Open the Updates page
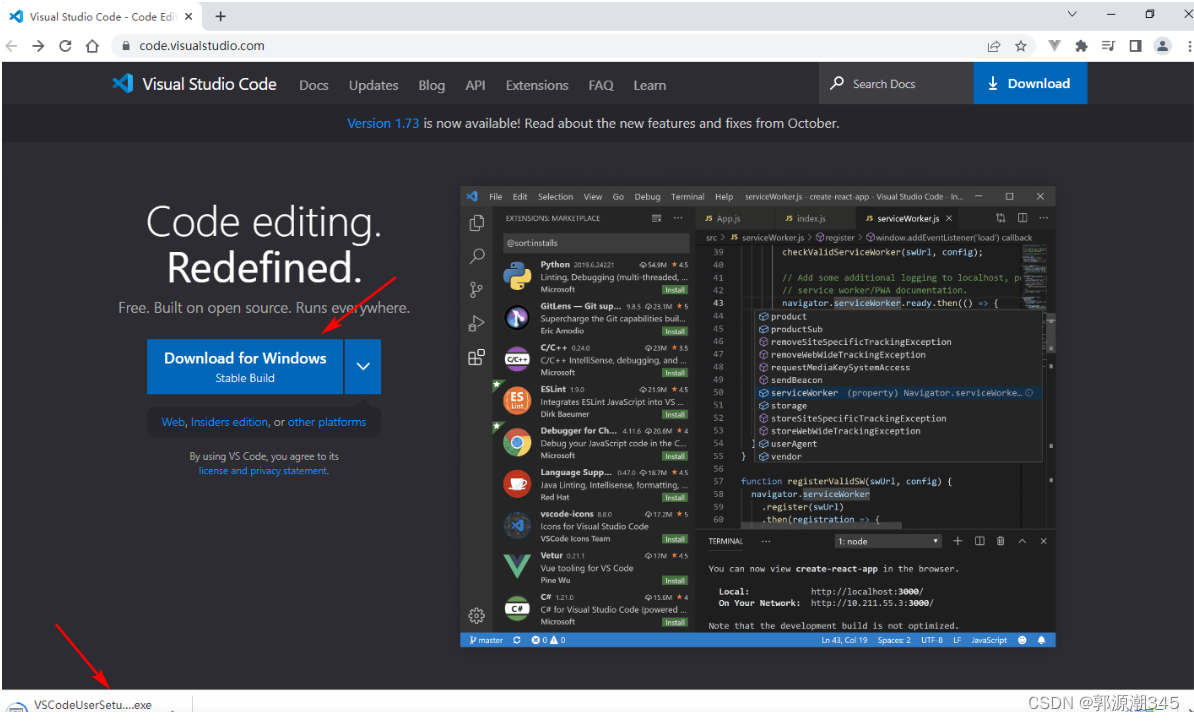 [x=373, y=85]
